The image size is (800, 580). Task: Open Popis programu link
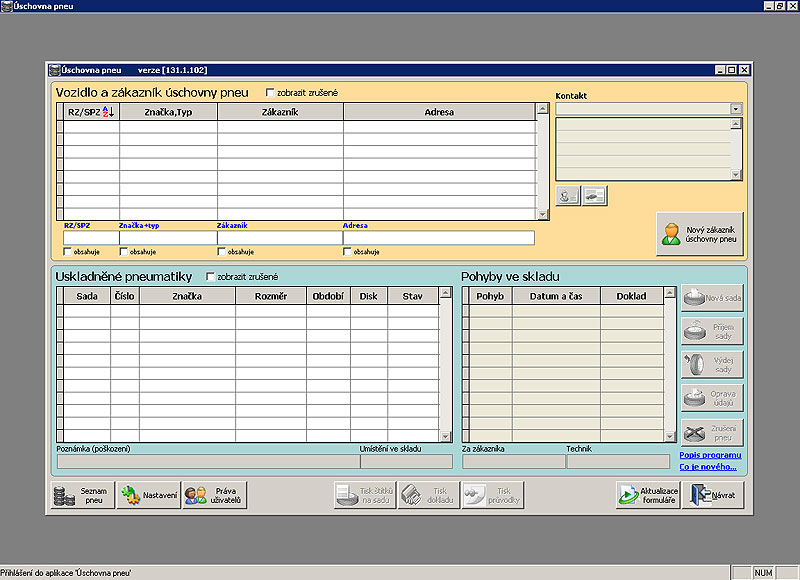click(x=710, y=455)
